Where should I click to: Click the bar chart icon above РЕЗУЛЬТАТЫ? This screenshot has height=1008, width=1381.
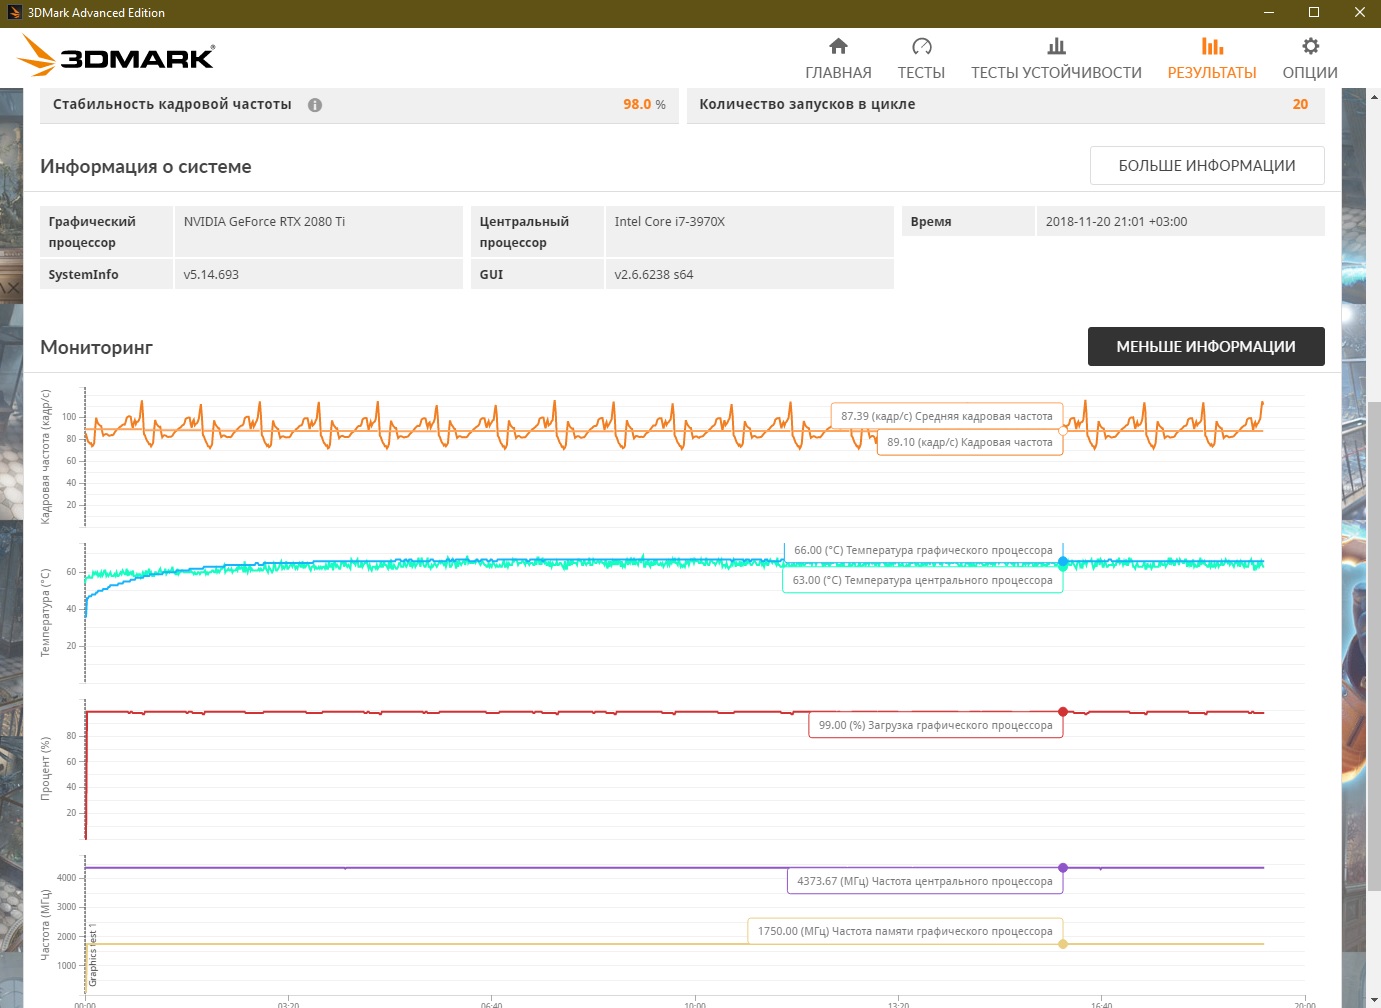click(x=1212, y=46)
